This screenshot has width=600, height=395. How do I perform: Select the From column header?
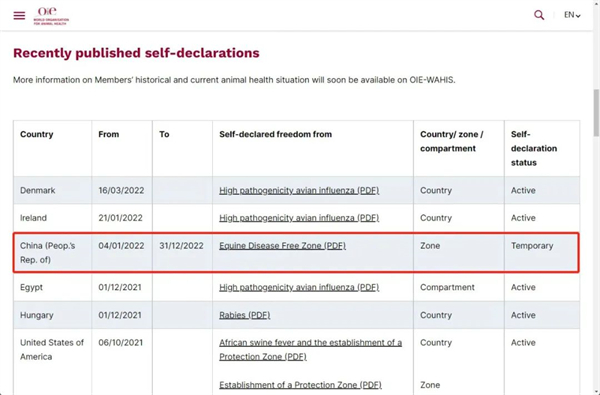pyautogui.click(x=109, y=134)
